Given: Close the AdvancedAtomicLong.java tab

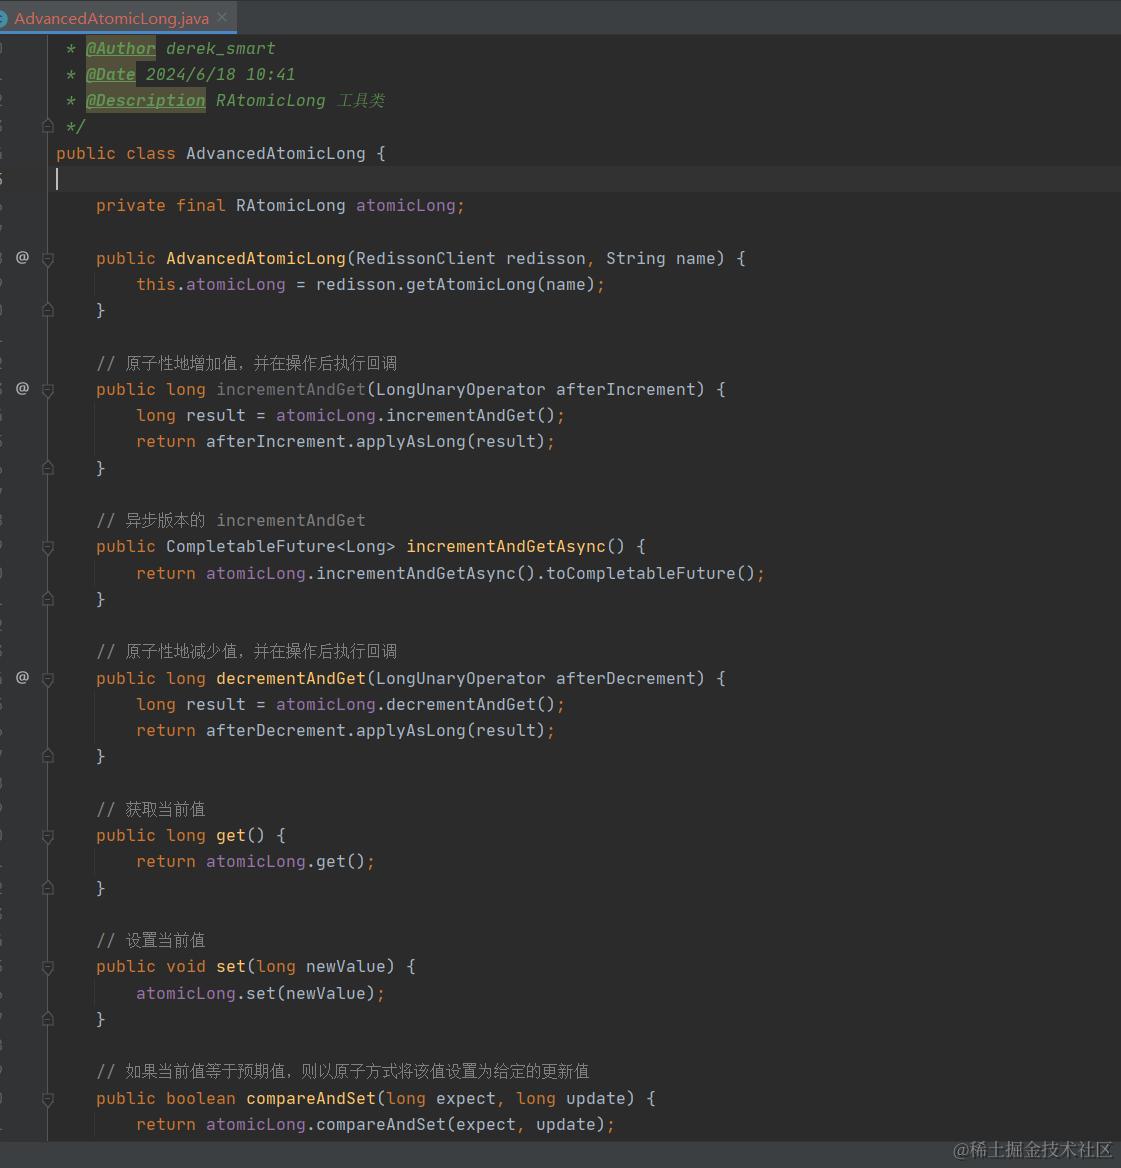Looking at the screenshot, I should pyautogui.click(x=222, y=17).
